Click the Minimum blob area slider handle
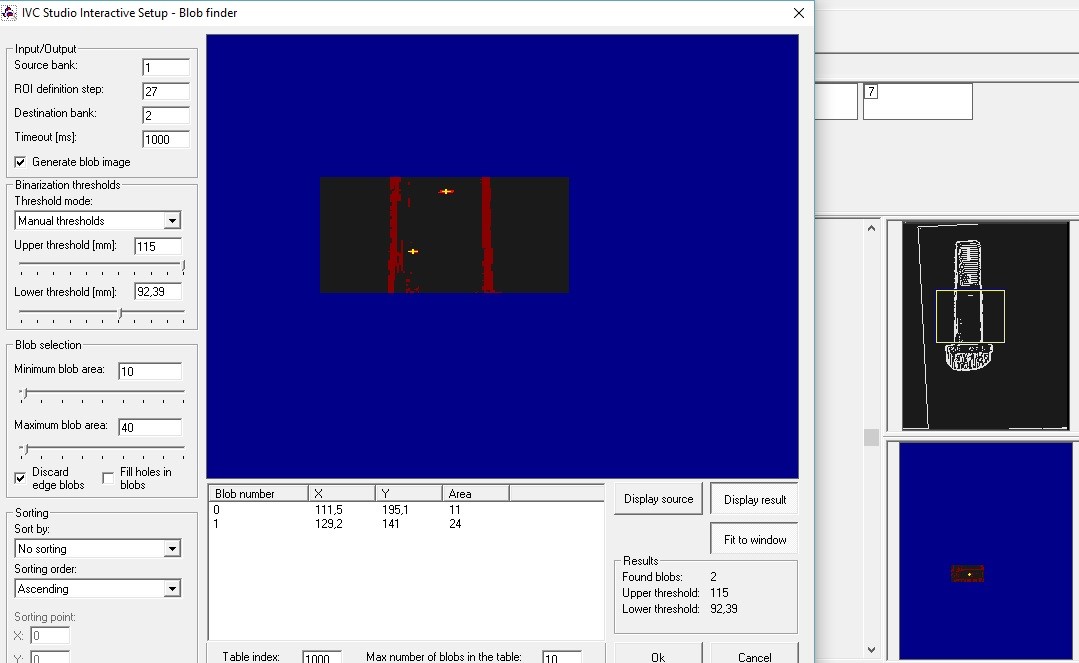This screenshot has width=1079, height=663. click(x=25, y=393)
